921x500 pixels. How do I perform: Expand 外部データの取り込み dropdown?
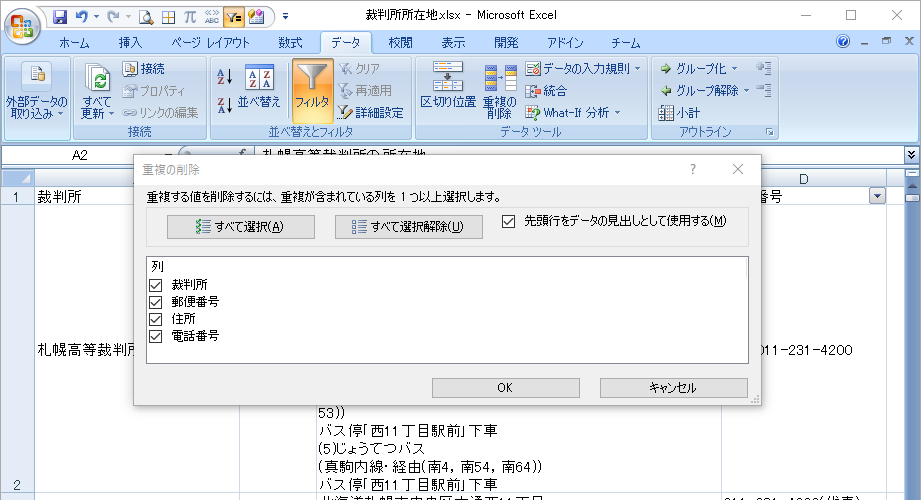pyautogui.click(x=37, y=91)
